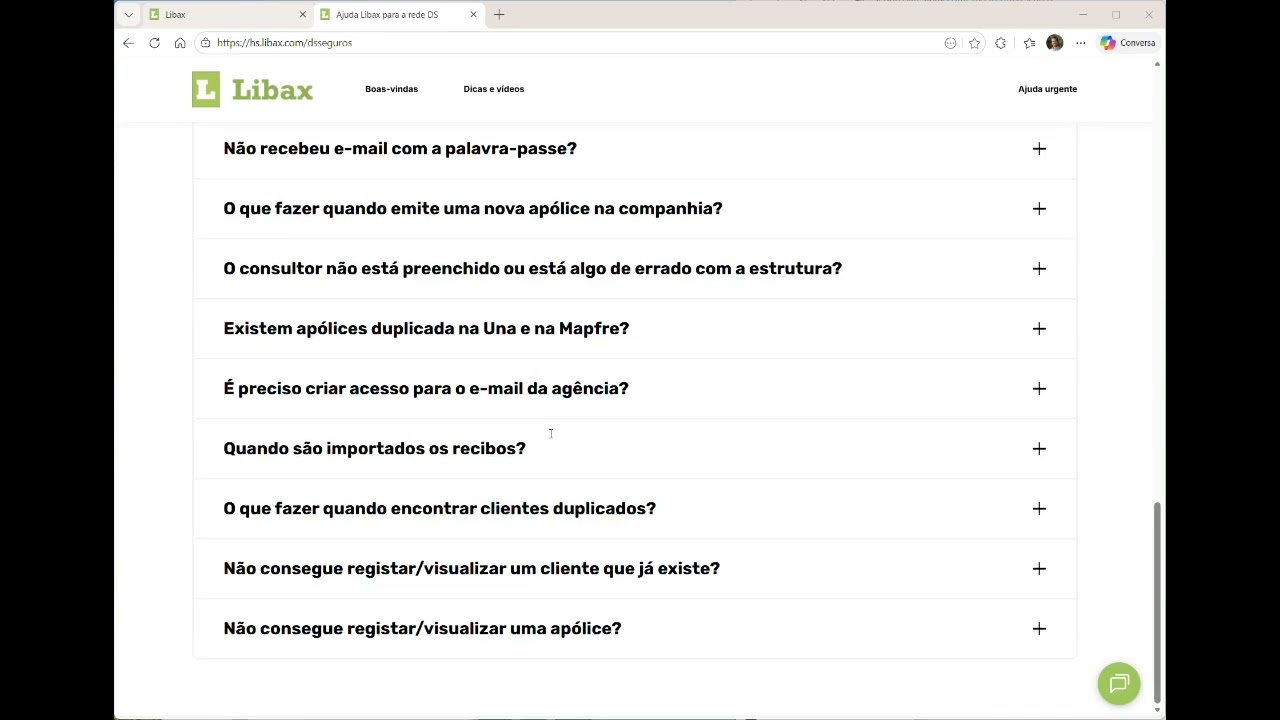The height and width of the screenshot is (720, 1280).
Task: Open the address bar's round three-dots icon
Action: tap(950, 43)
